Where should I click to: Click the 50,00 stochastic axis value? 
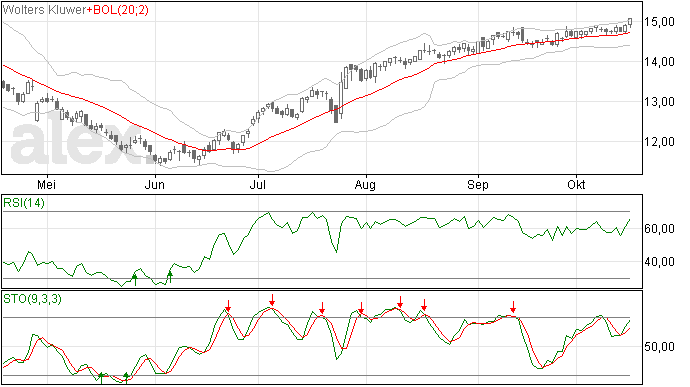tap(659, 347)
